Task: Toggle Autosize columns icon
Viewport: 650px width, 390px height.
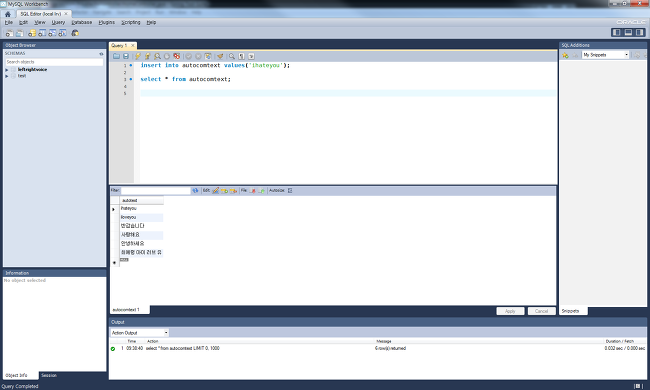Action: pyautogui.click(x=290, y=191)
